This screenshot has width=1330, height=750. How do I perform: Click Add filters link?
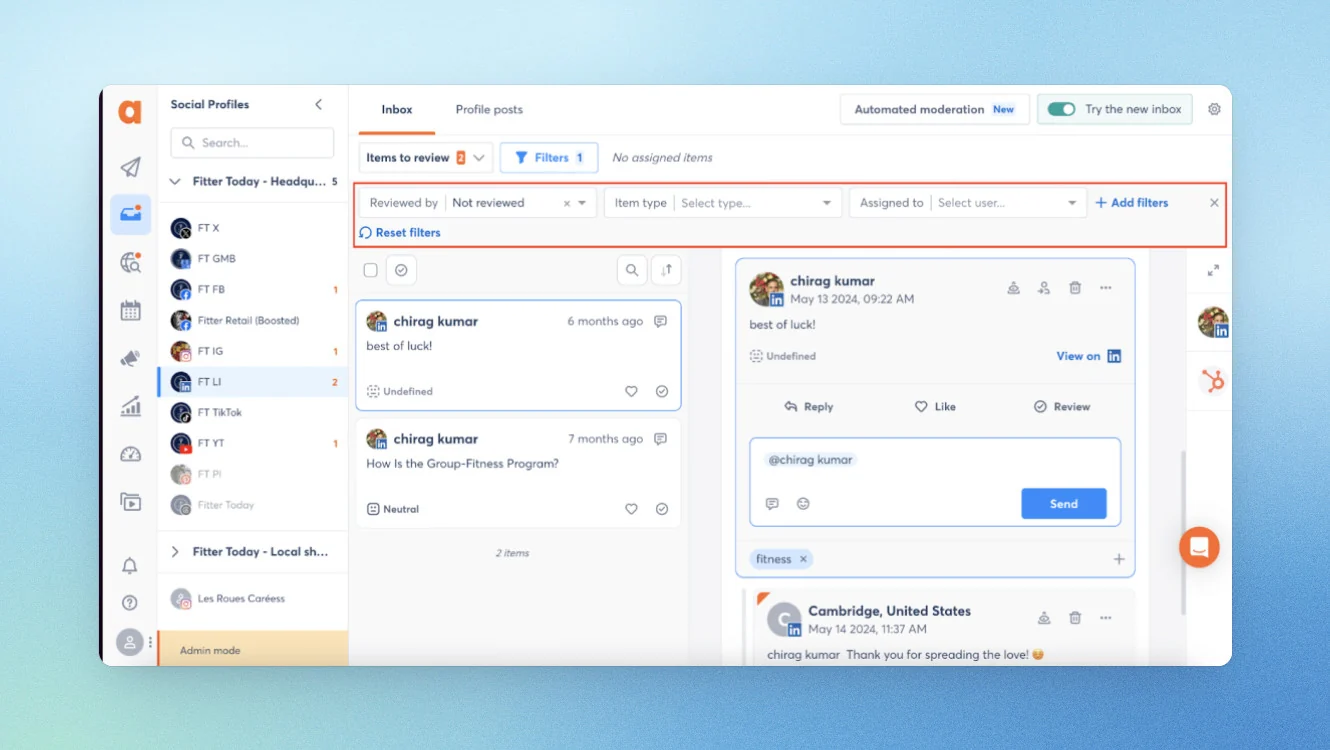click(1132, 203)
